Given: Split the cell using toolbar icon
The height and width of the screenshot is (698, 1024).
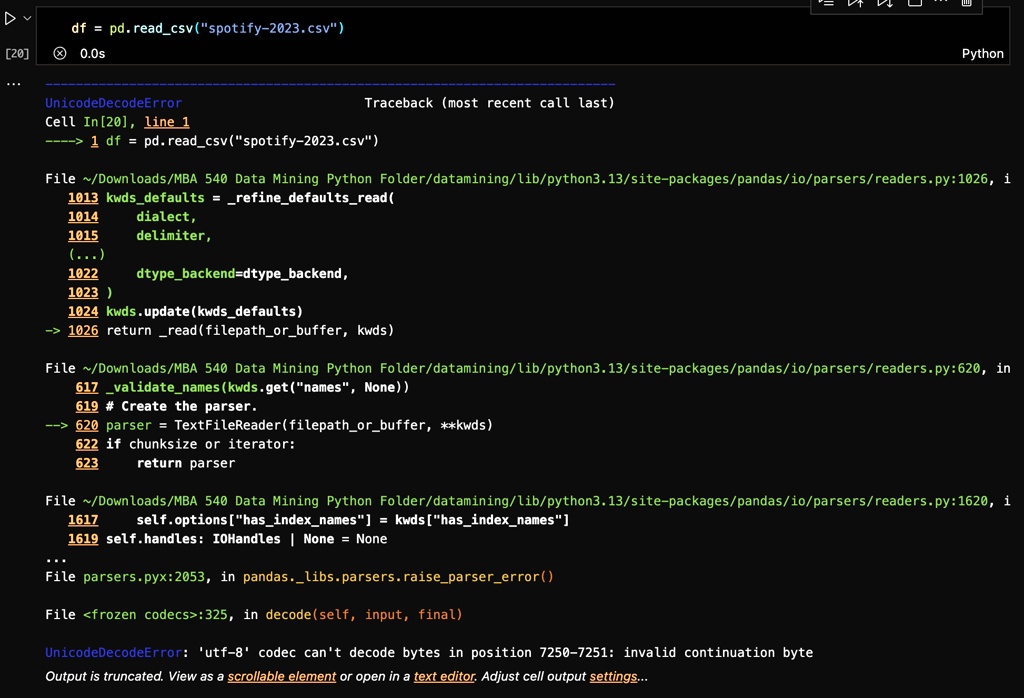Looking at the screenshot, I should click(914, 3).
